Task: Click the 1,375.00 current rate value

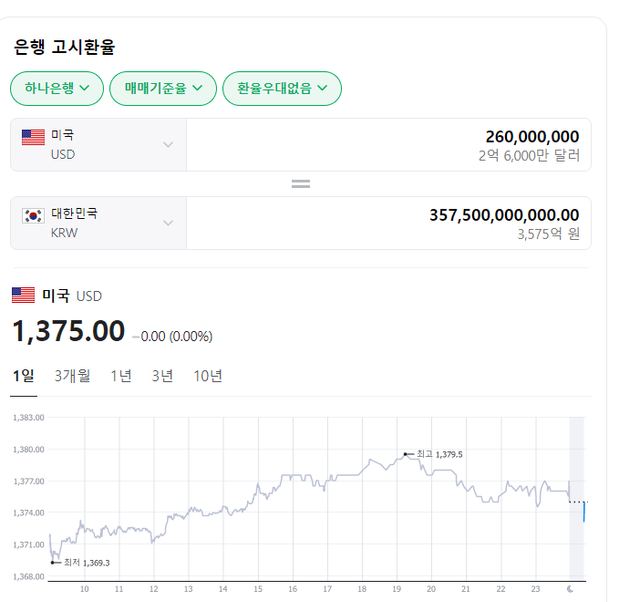Action: (68, 331)
